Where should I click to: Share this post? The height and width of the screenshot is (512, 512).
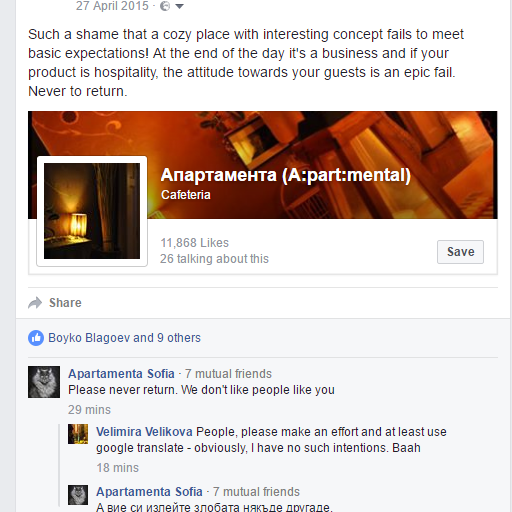coord(65,303)
